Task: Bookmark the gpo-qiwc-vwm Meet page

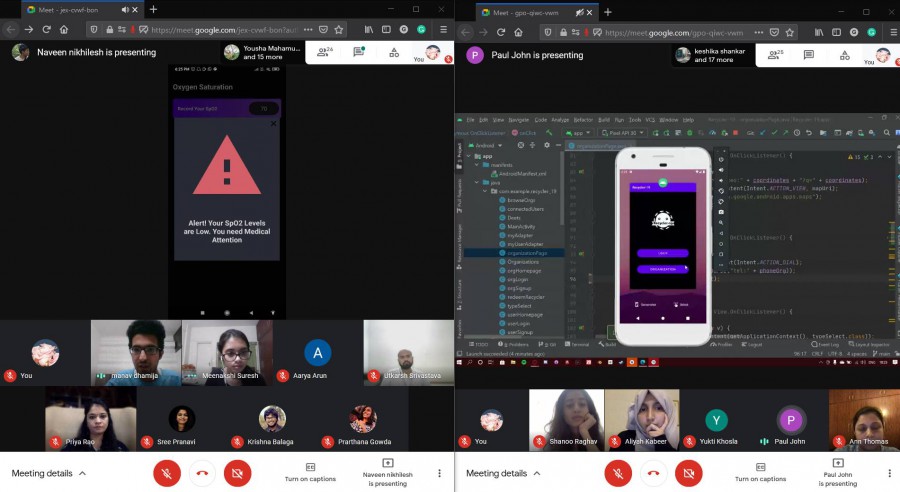Action: [790, 30]
